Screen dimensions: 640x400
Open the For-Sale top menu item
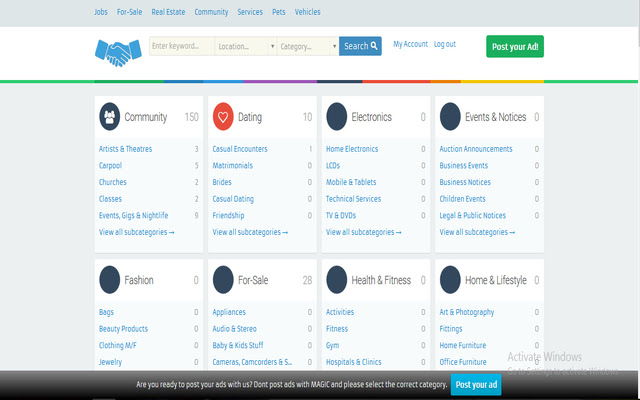click(129, 12)
